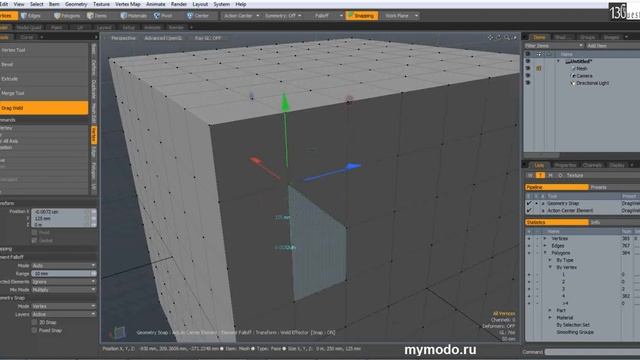Image resolution: width=640 pixels, height=360 pixels.
Task: Click the viewport rotate icon
Action: point(498,38)
